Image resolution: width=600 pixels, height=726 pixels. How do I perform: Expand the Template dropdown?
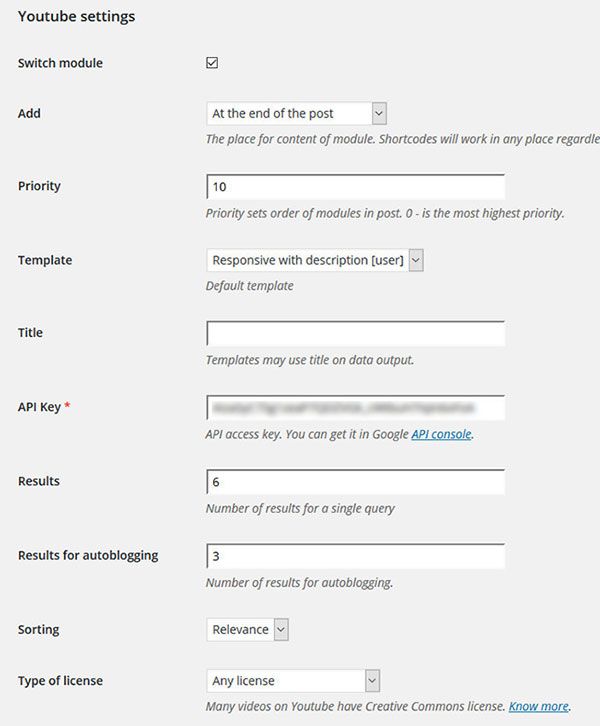315,260
